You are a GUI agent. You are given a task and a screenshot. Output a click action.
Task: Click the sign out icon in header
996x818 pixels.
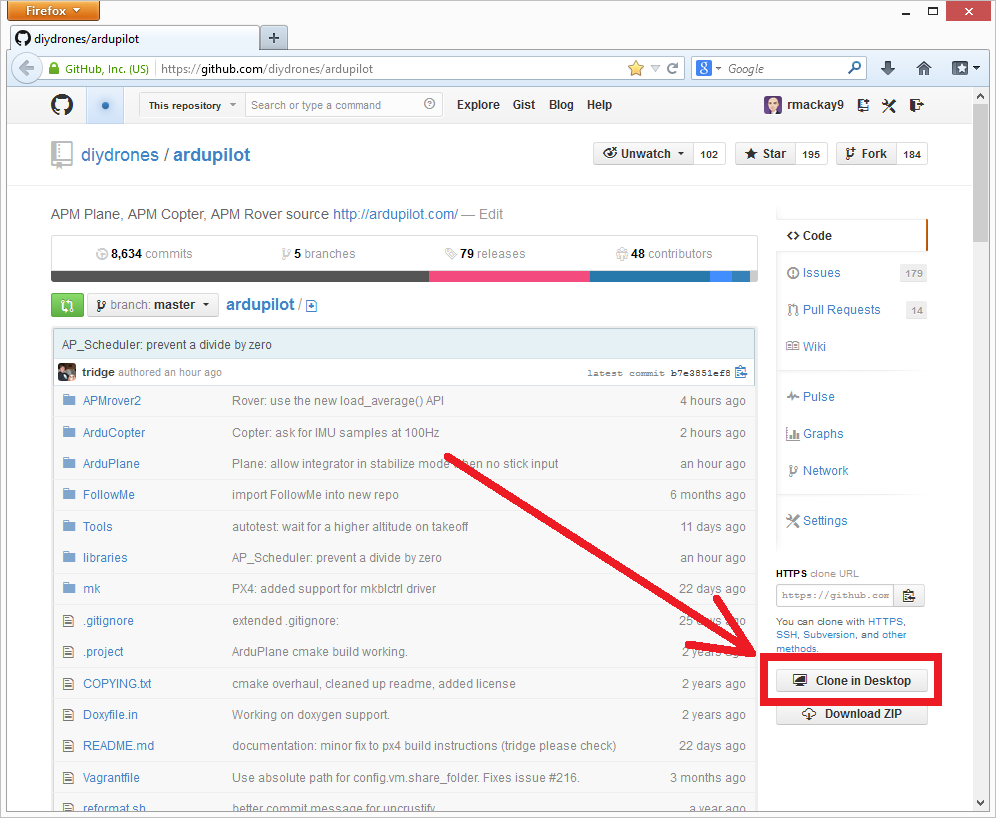(914, 105)
